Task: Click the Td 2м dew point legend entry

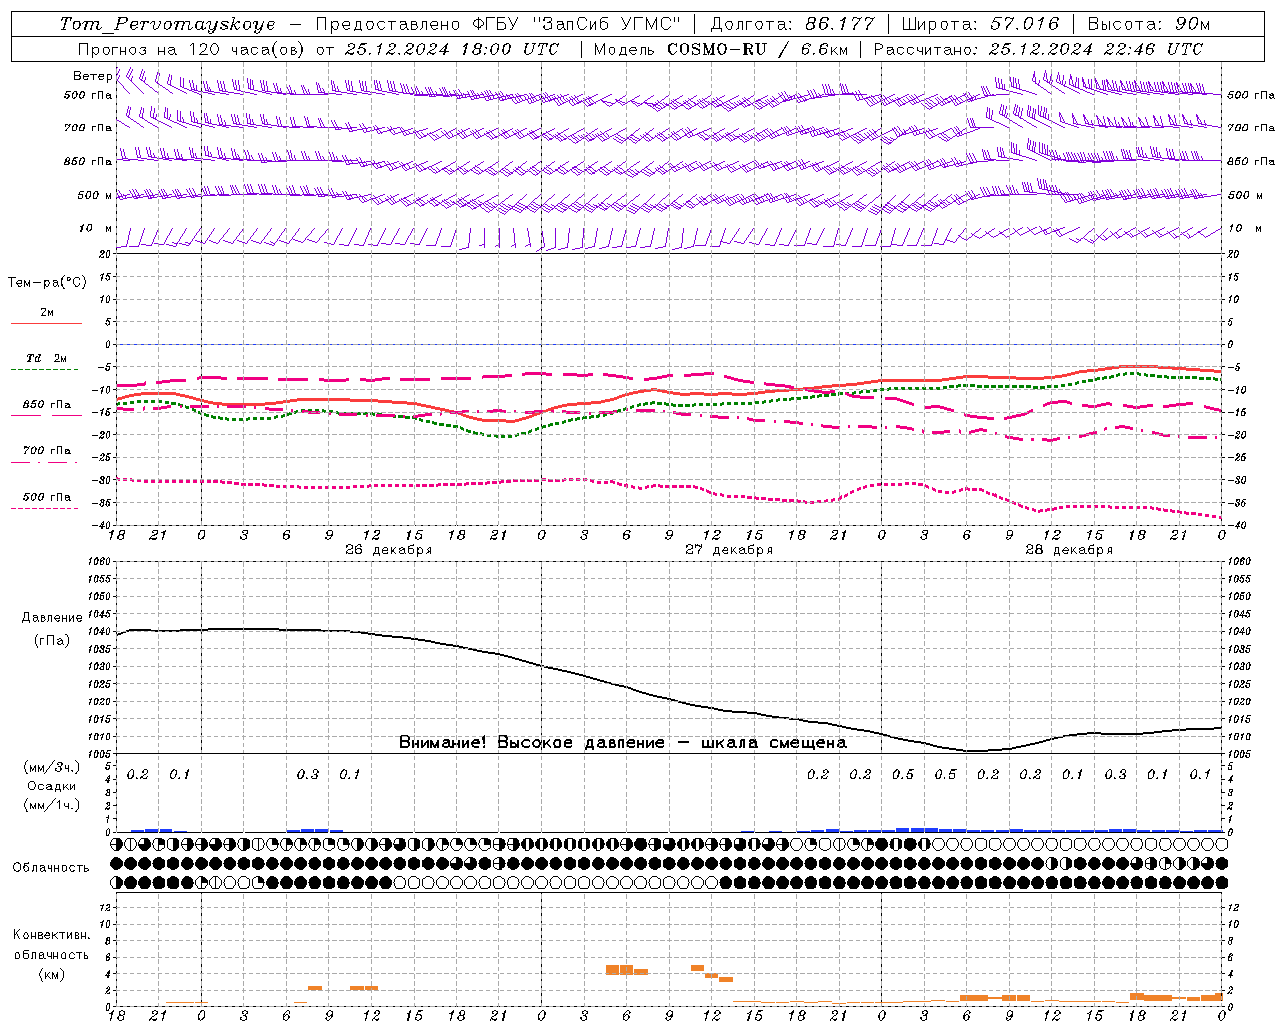Action: pyautogui.click(x=46, y=358)
